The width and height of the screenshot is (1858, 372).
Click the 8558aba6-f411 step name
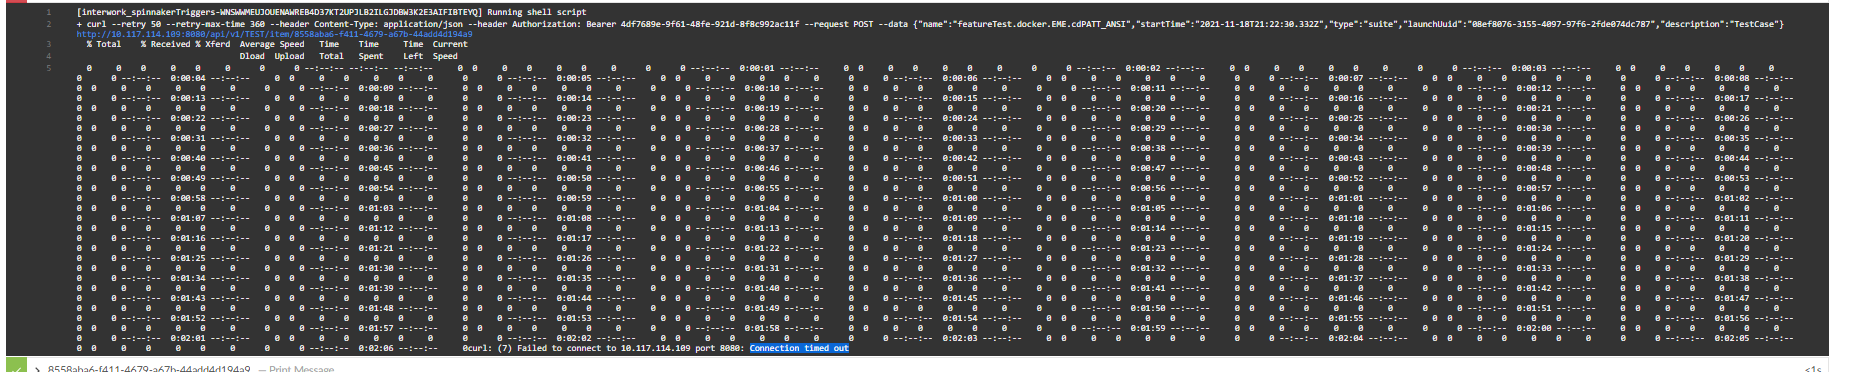coord(148,369)
